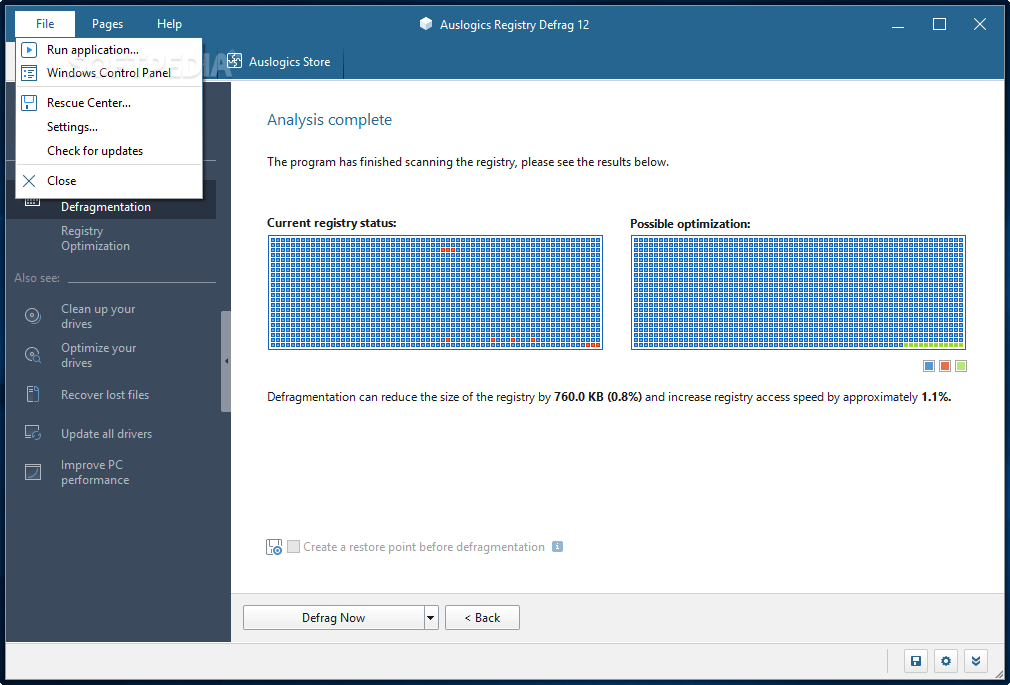Enable Create a restore point before defragmentation
This screenshot has width=1010, height=685.
[x=293, y=546]
